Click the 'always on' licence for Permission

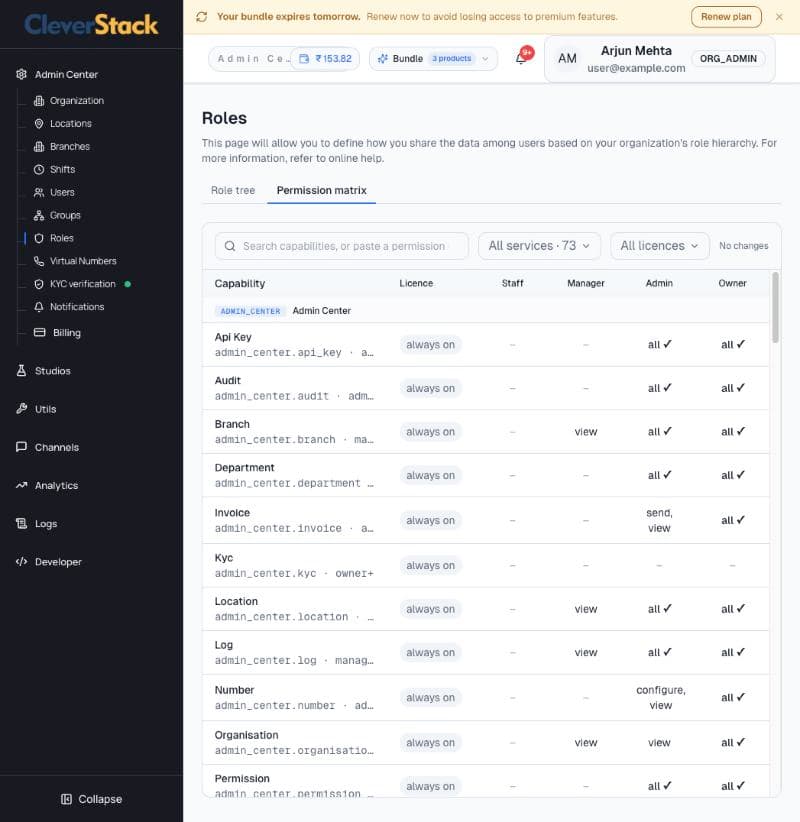pyautogui.click(x=430, y=786)
